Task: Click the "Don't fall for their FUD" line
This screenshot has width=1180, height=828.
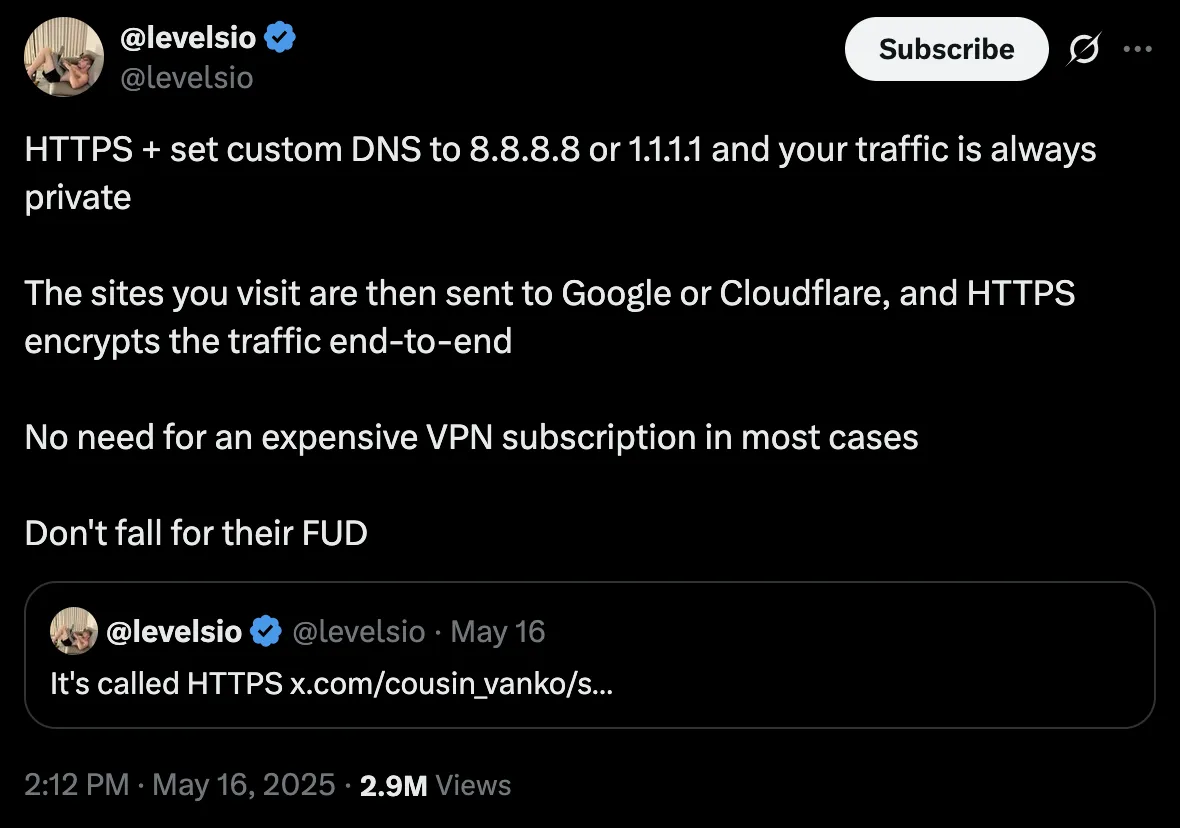Action: (x=196, y=533)
